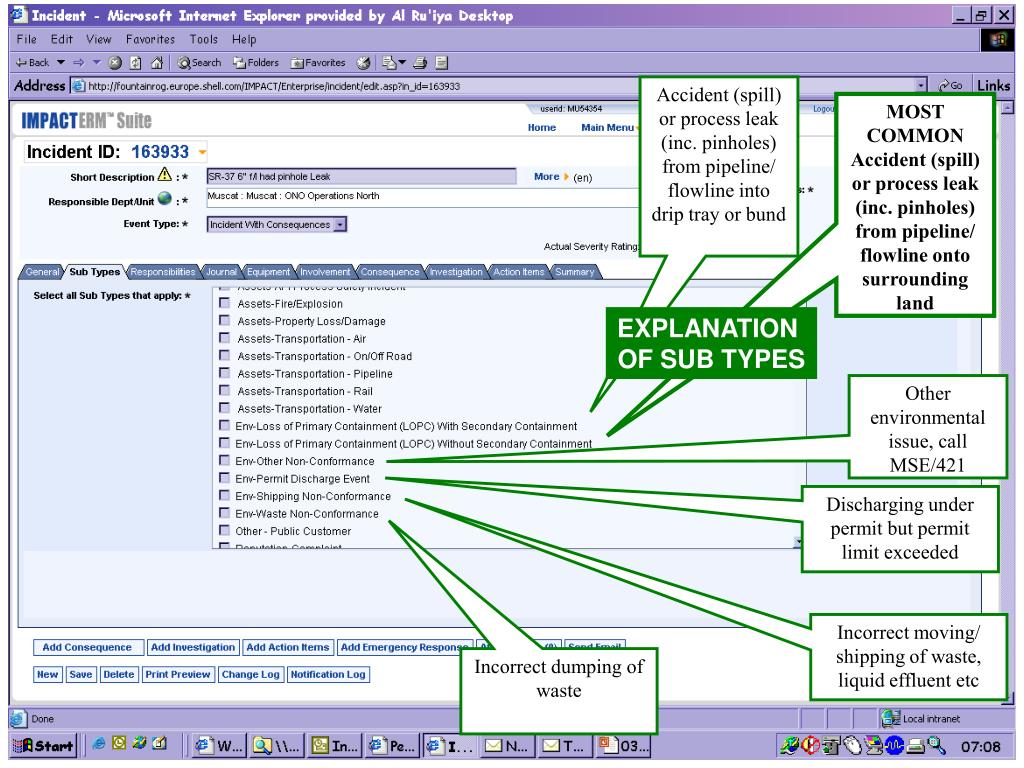Select the Assets-Transportation - Pipeline checkbox
This screenshot has width=1024, height=768.
point(225,373)
